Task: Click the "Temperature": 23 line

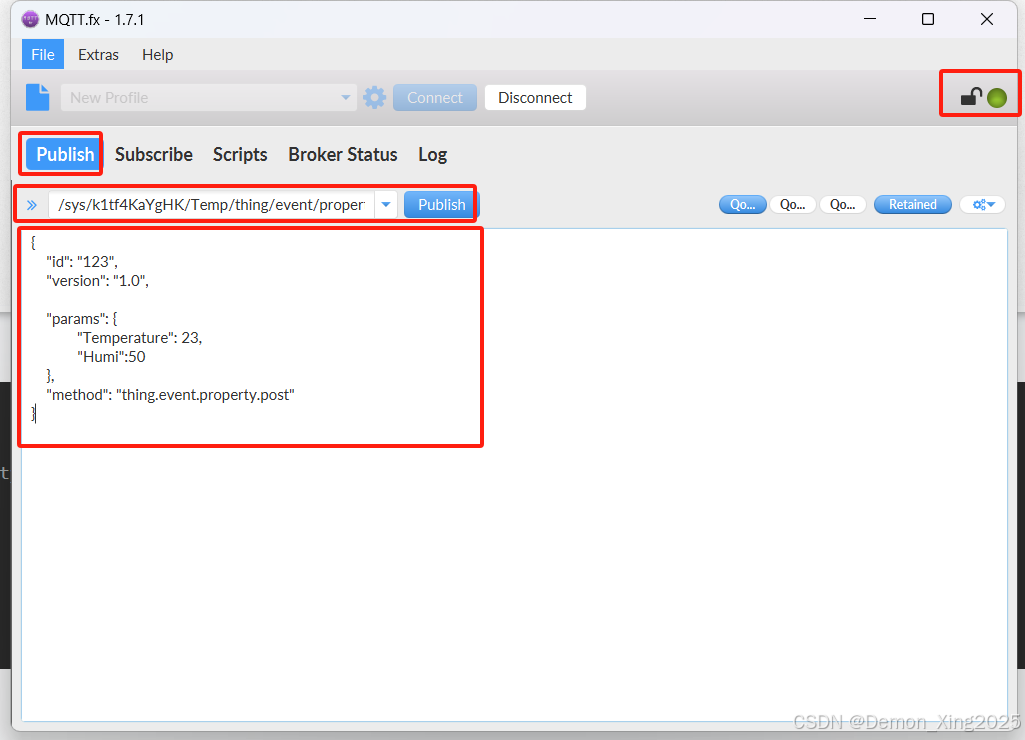Action: [x=140, y=337]
